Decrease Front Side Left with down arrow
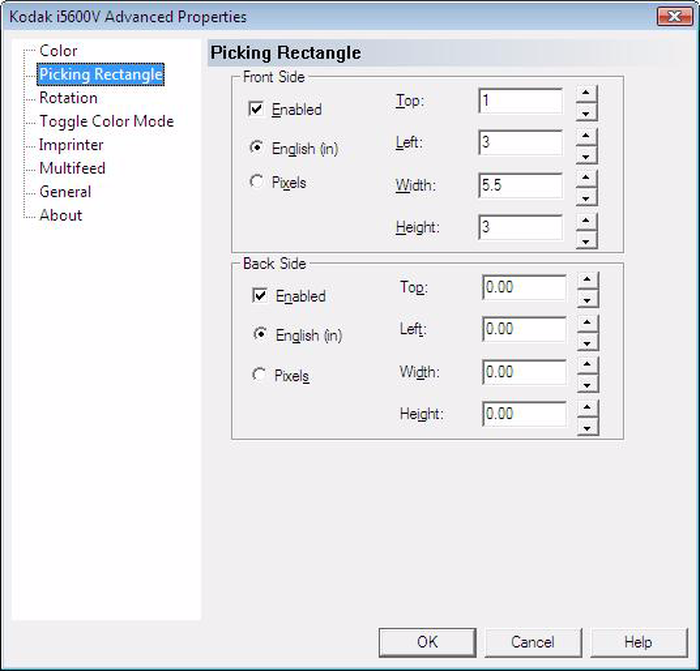 (x=586, y=156)
